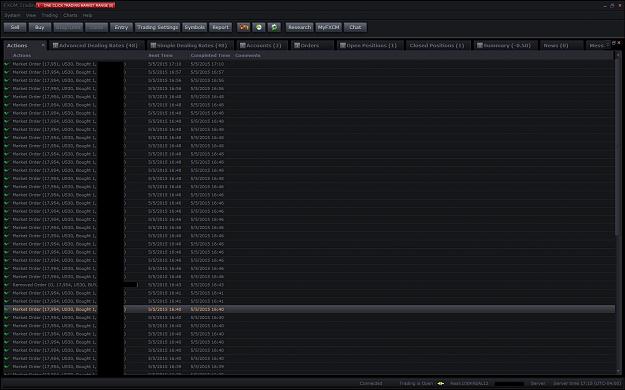The width and height of the screenshot is (625, 390).
Task: Click the vertical scrollbar in the Actions list
Action: [x=618, y=148]
